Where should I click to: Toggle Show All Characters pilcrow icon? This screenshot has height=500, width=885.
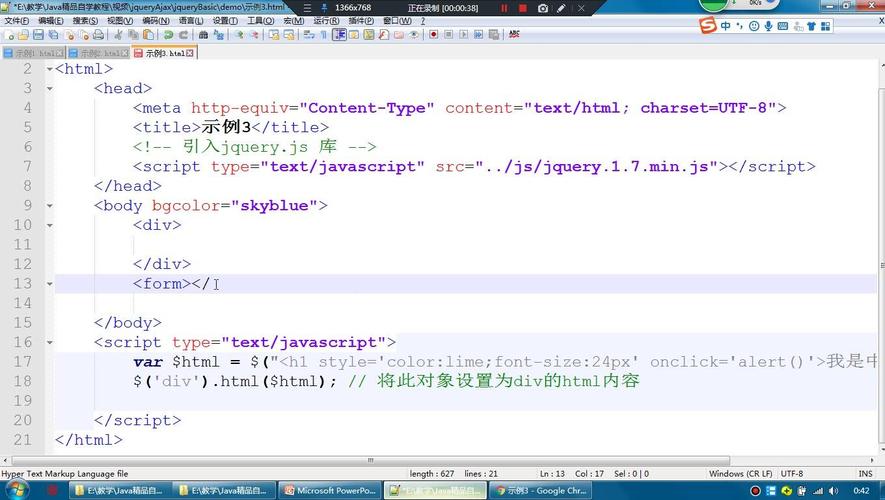click(323, 35)
